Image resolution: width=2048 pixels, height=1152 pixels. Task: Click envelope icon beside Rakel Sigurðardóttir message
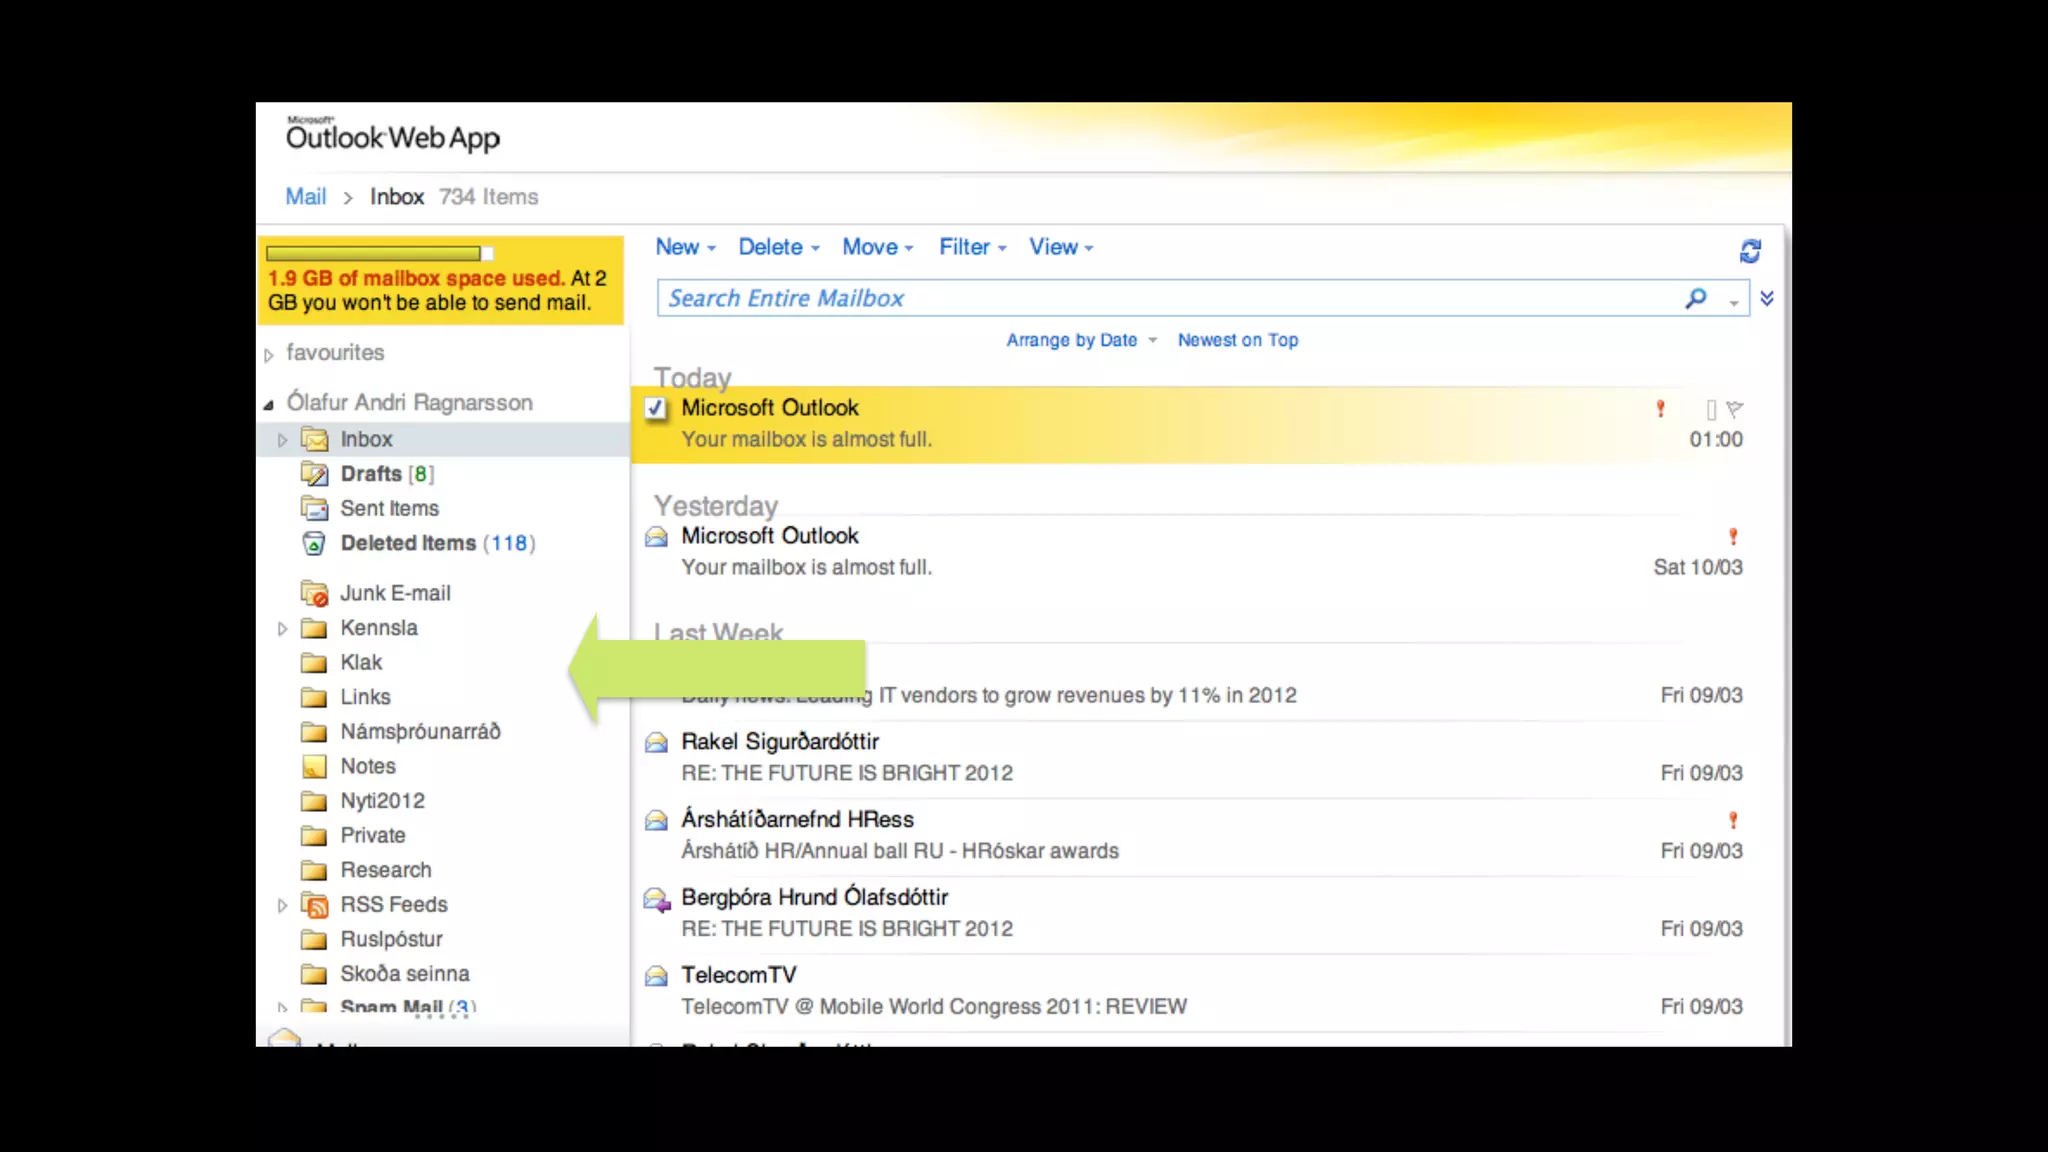(x=656, y=743)
